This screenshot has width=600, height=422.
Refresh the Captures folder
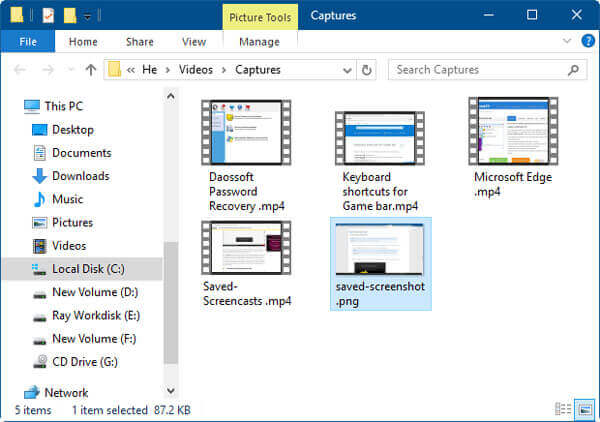[x=366, y=70]
